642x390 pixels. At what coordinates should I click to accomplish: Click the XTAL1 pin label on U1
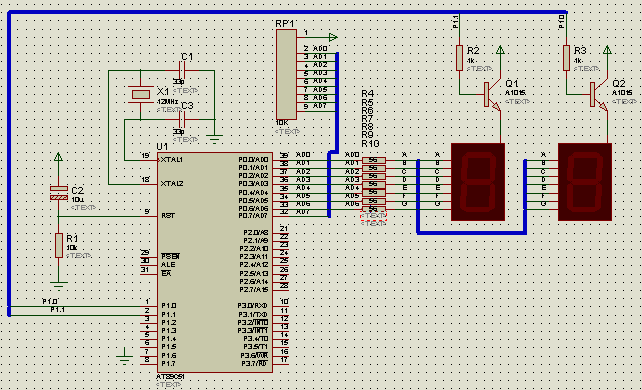click(x=172, y=160)
